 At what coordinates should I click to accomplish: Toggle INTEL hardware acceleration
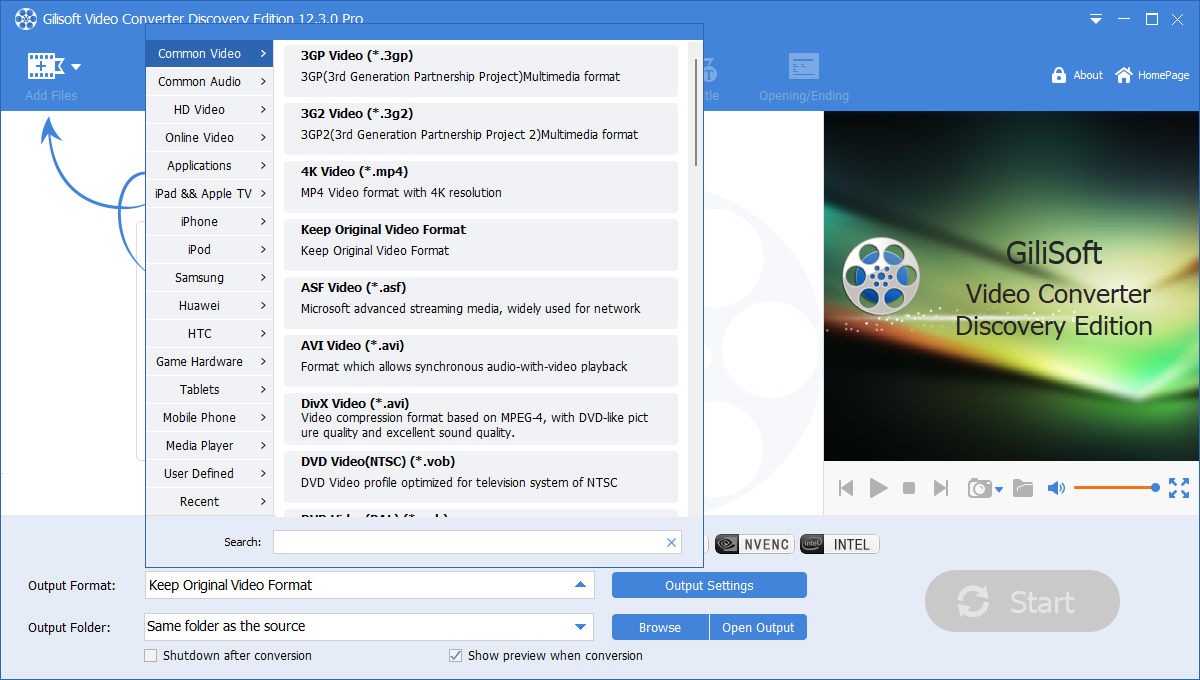click(840, 544)
